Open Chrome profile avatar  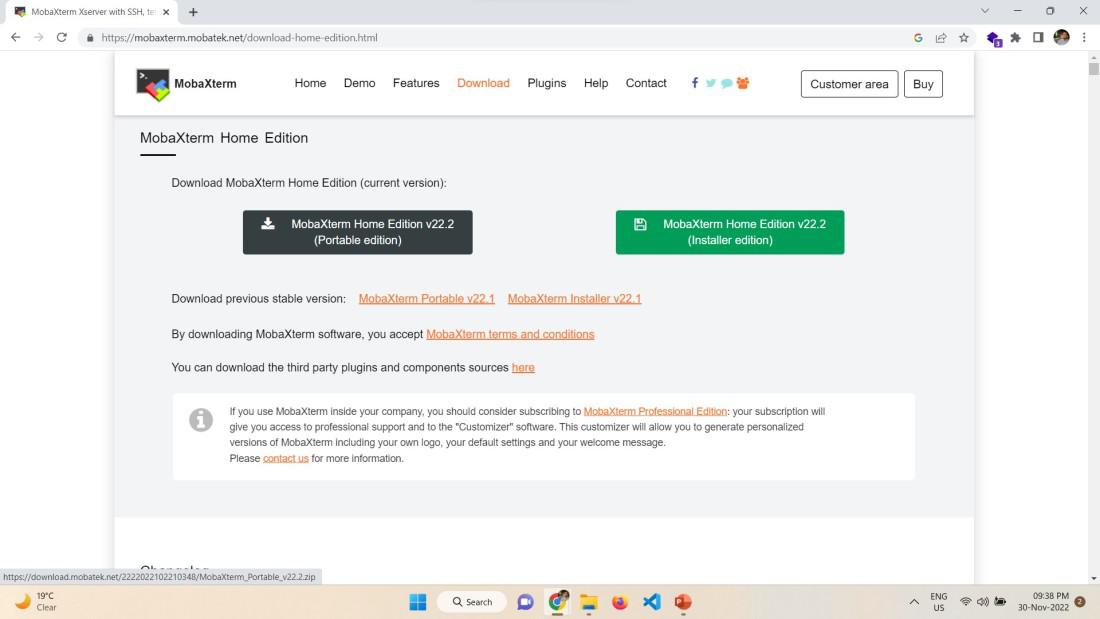click(x=1061, y=38)
